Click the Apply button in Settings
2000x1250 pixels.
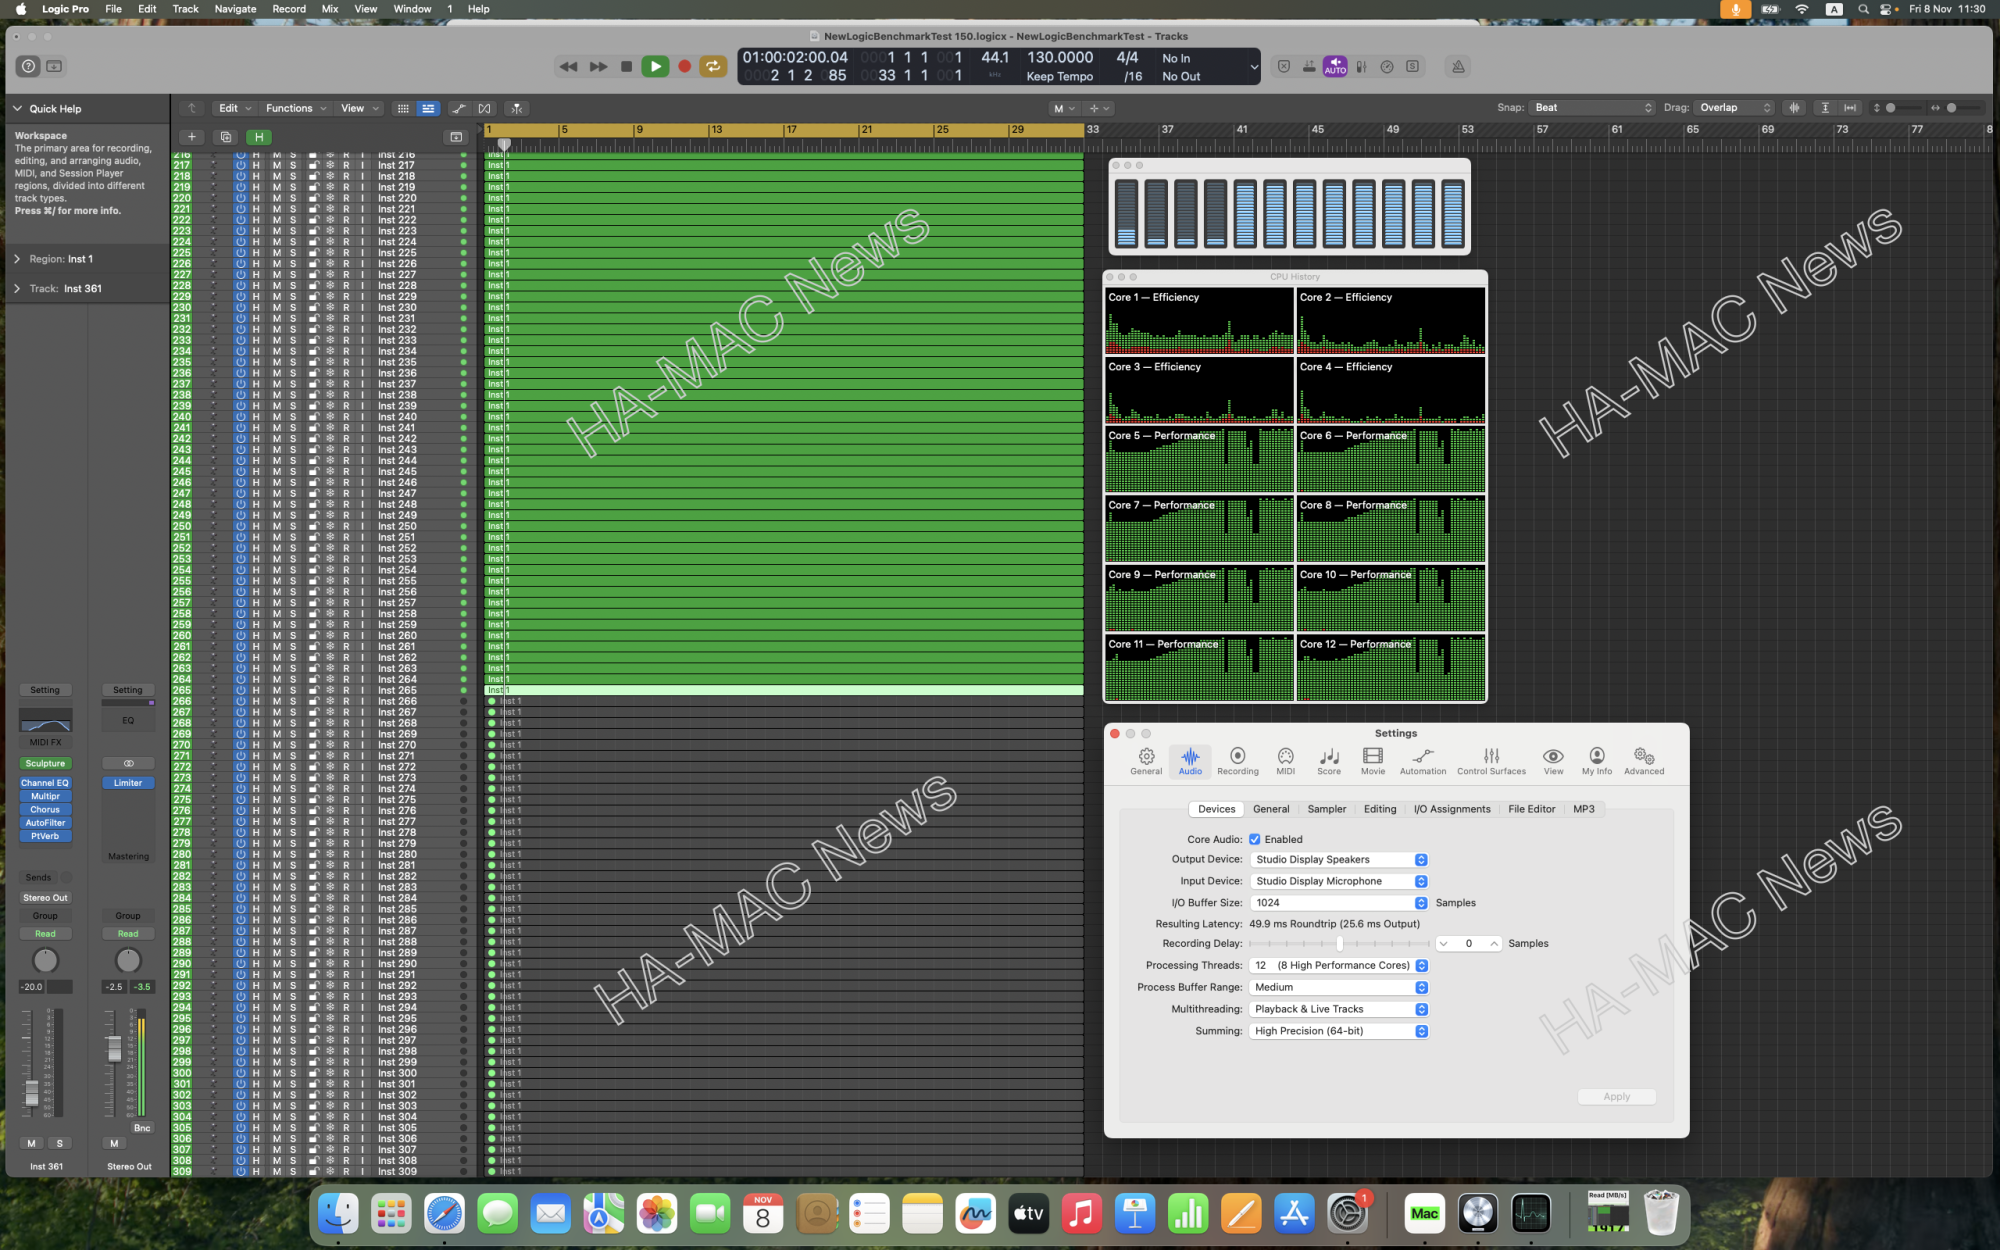click(1616, 1096)
